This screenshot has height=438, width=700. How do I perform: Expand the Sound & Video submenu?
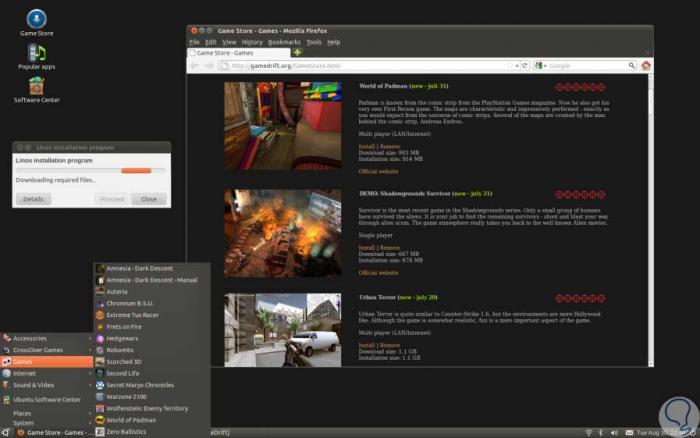(46, 384)
